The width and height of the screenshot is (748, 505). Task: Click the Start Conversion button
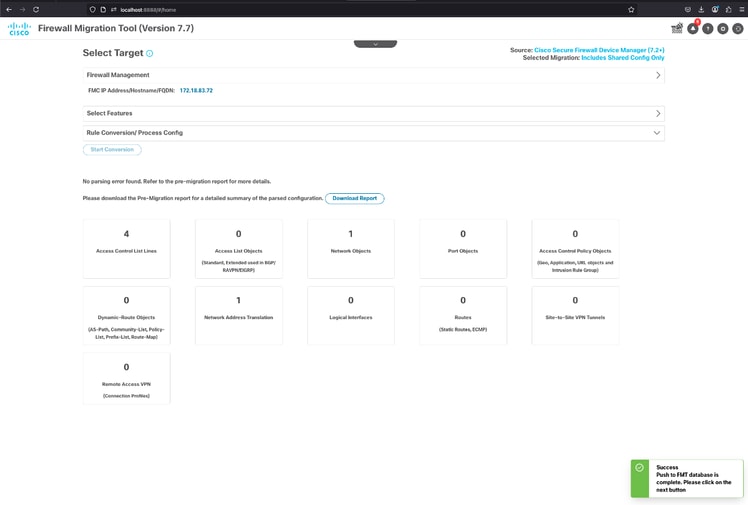coord(112,150)
